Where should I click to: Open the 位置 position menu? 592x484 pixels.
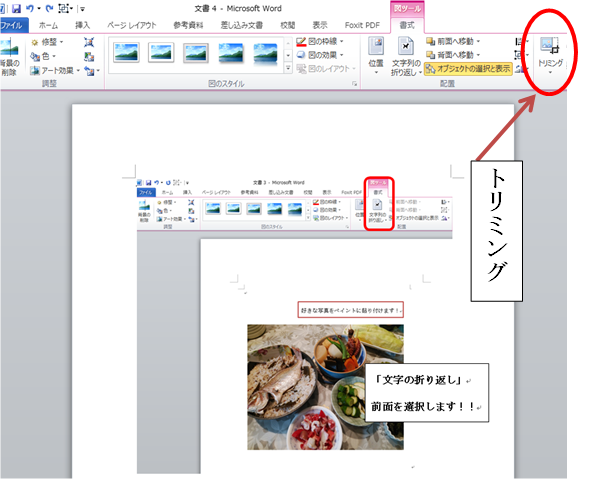(x=376, y=56)
